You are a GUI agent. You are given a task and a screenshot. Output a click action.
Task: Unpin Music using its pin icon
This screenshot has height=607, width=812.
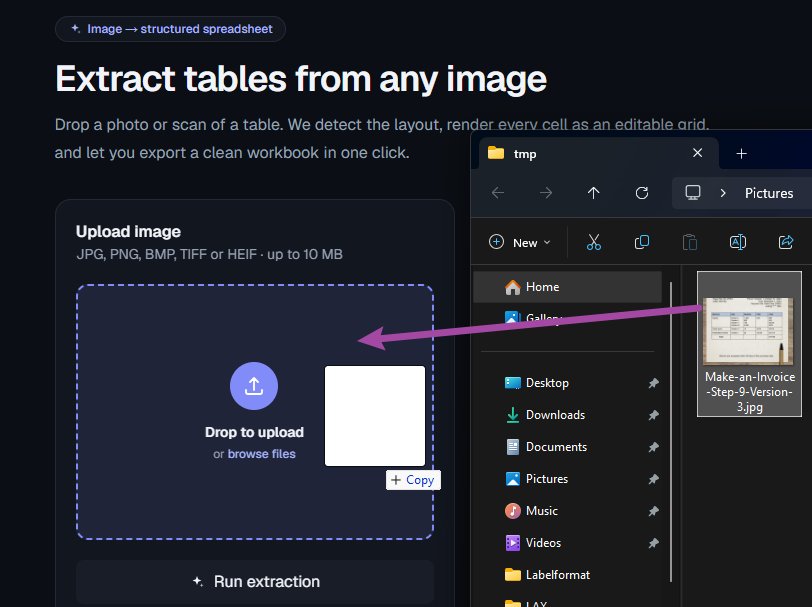[x=654, y=512]
